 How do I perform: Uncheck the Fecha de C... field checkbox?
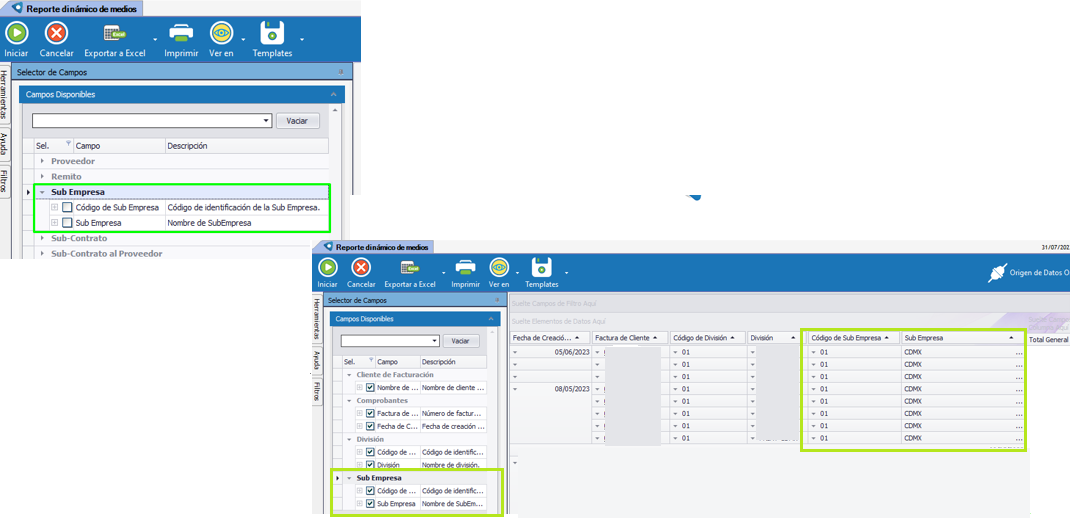370,426
